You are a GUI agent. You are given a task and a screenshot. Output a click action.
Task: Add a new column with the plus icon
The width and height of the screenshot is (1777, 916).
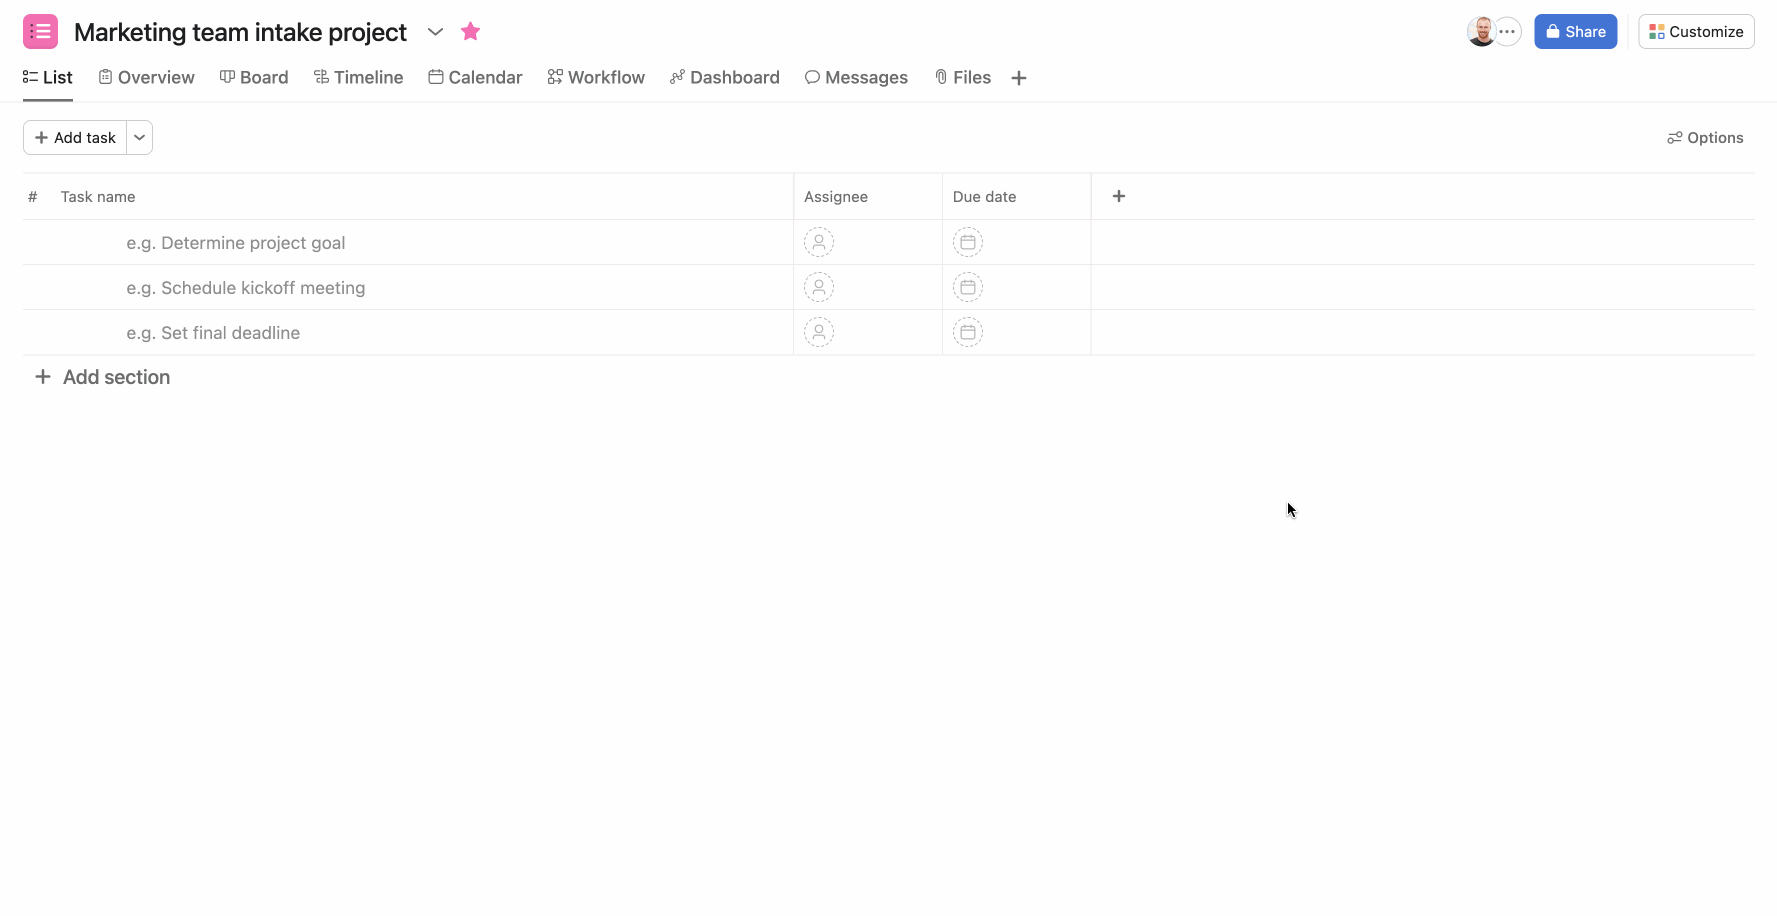click(1118, 196)
